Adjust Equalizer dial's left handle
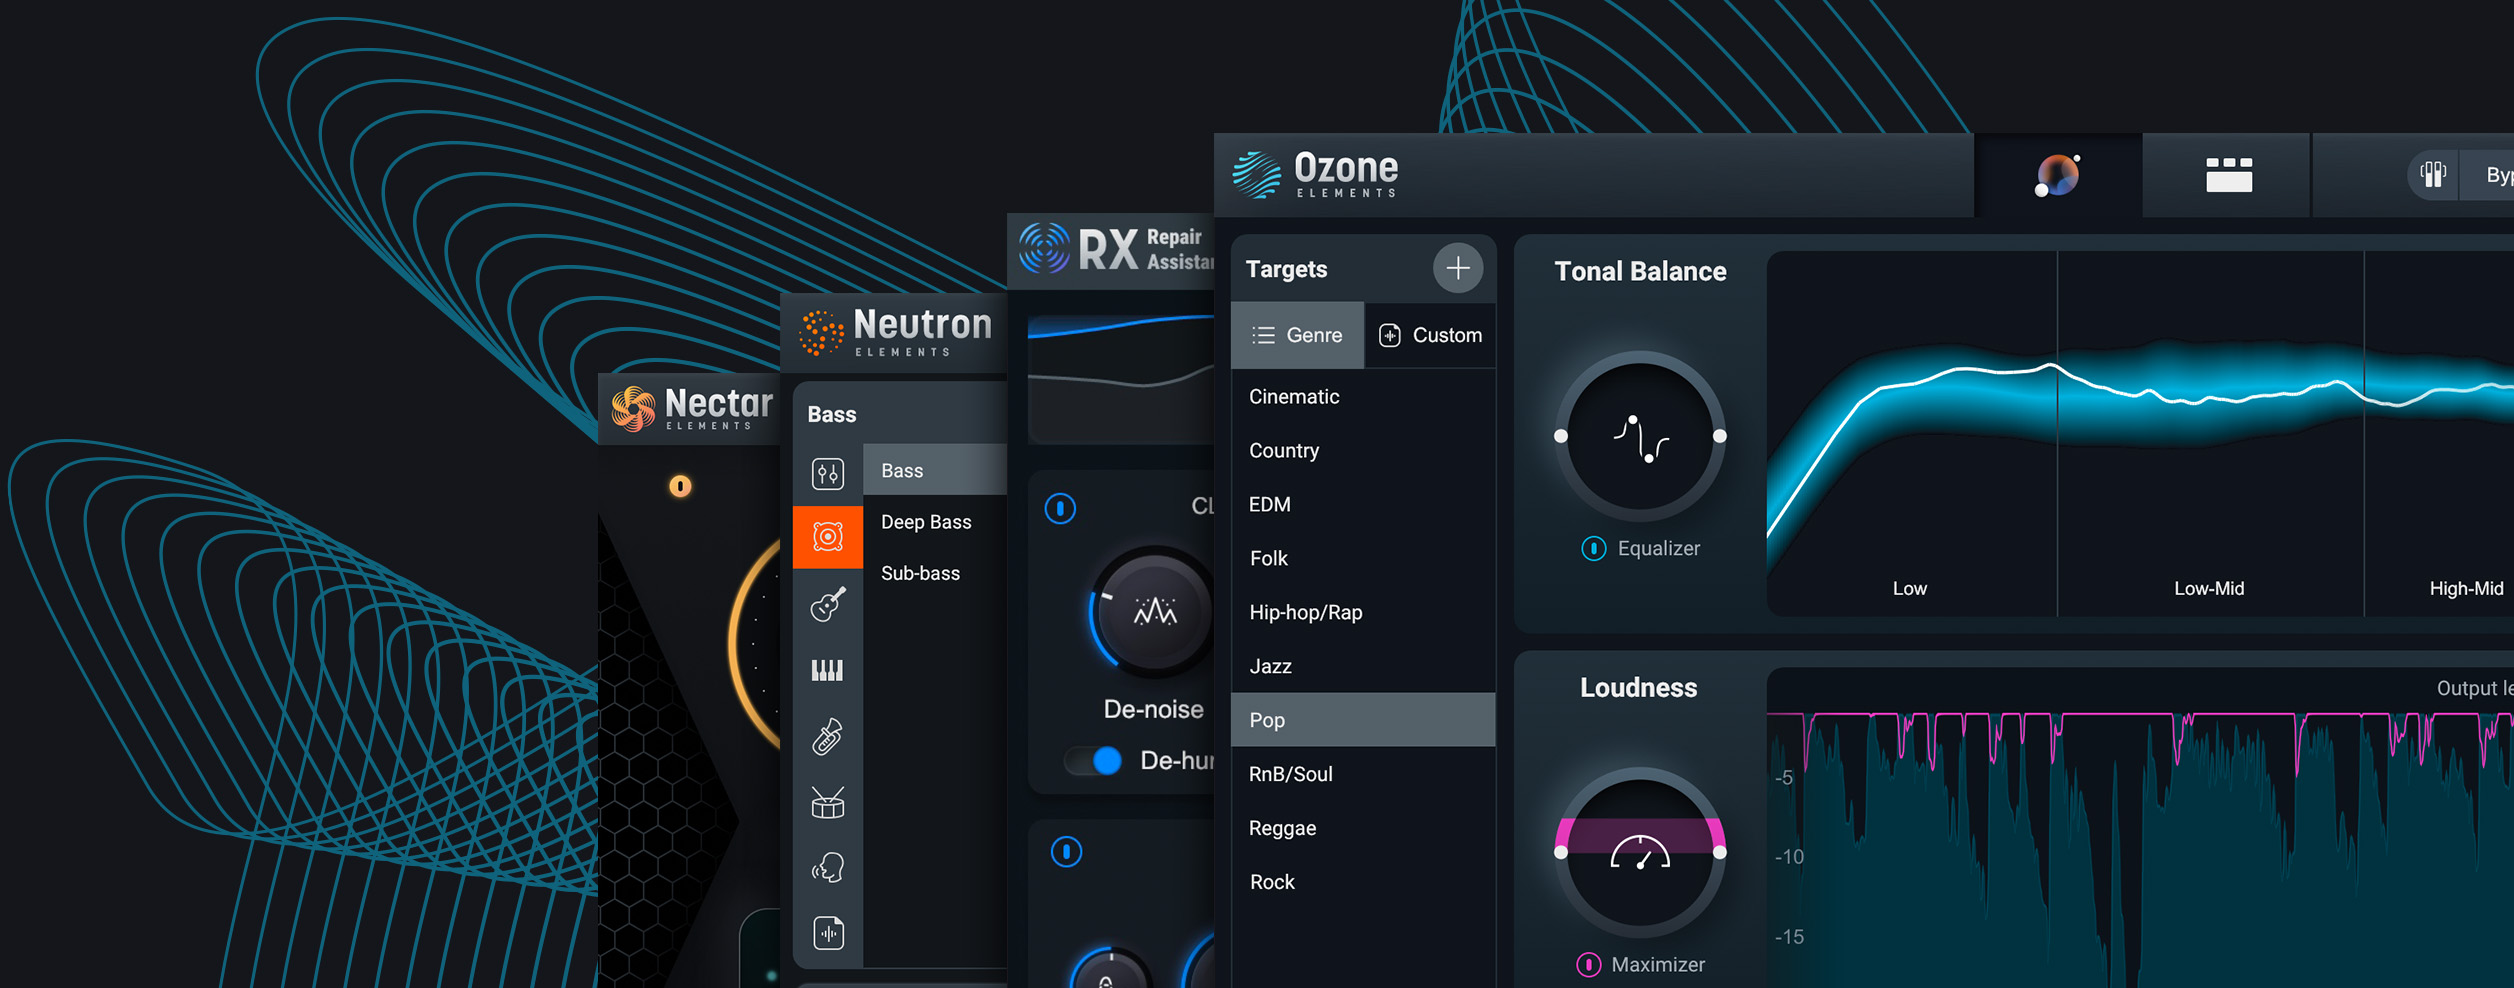This screenshot has height=988, width=2514. [x=1561, y=436]
